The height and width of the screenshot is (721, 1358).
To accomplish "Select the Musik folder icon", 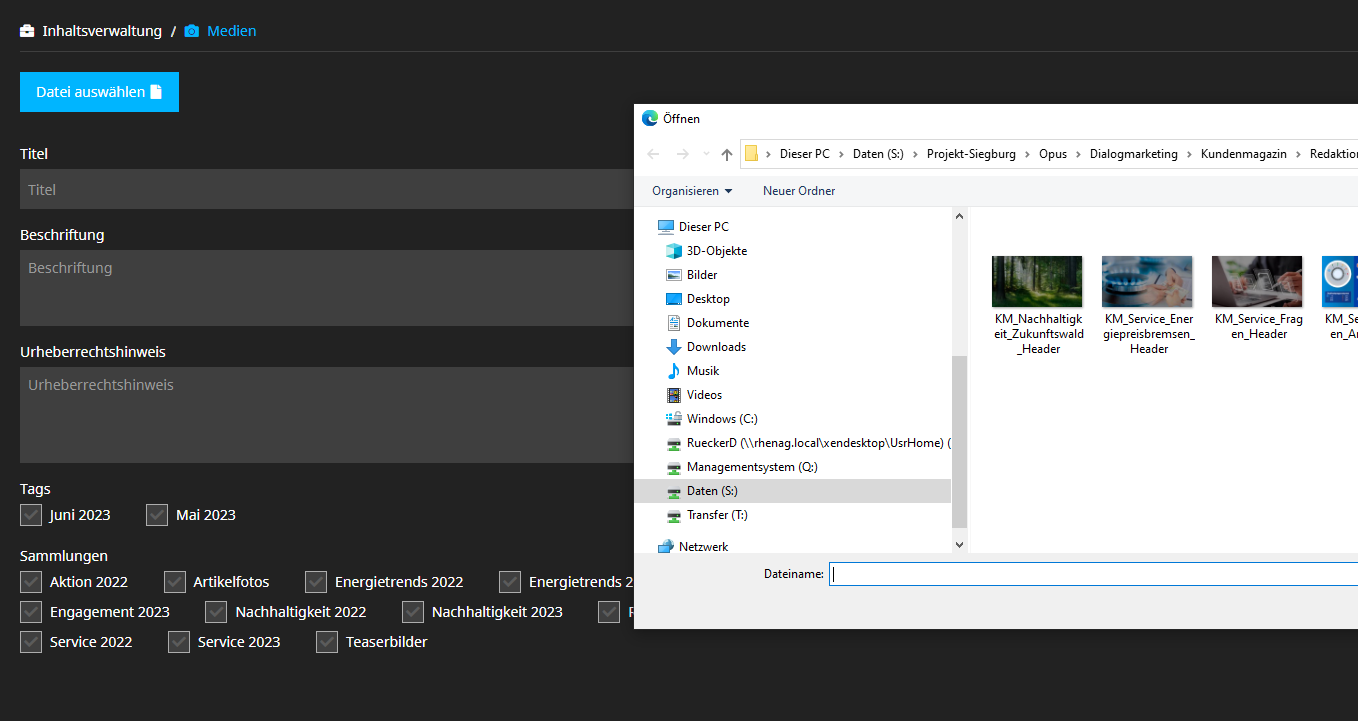I will [x=674, y=371].
